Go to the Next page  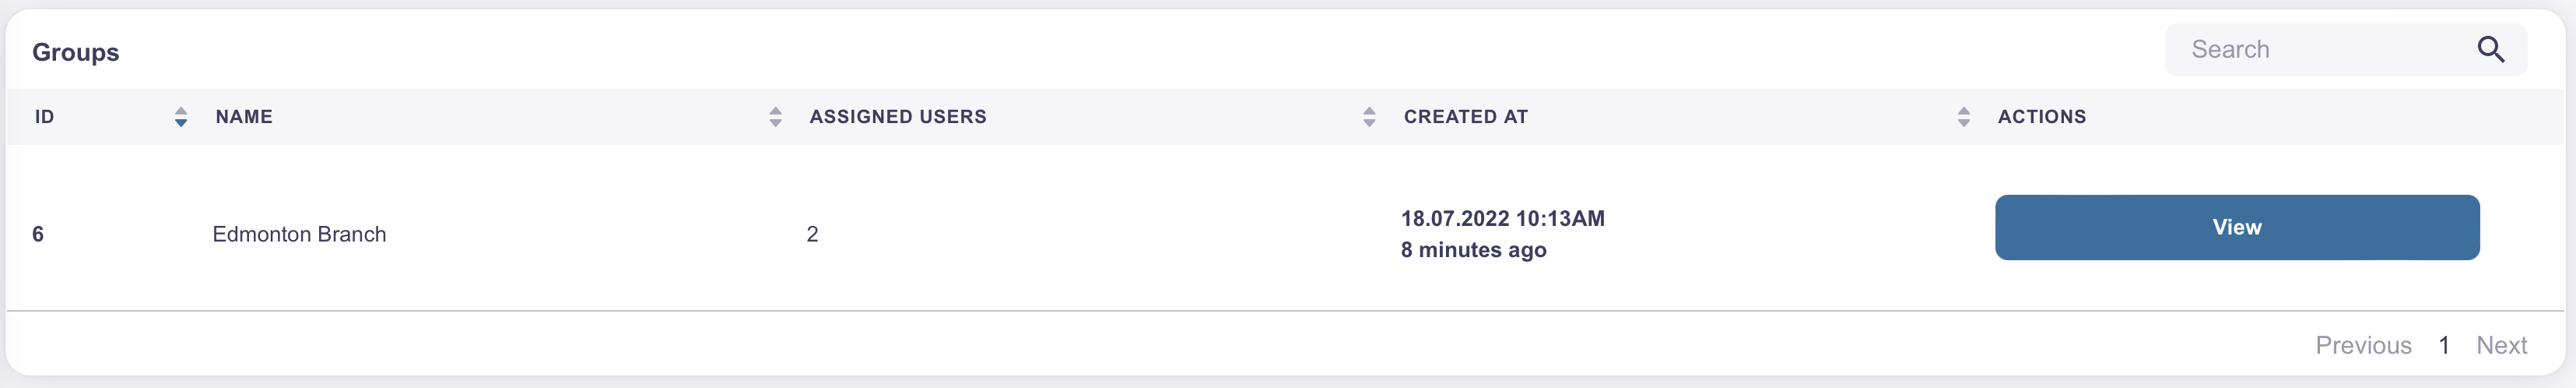point(2501,345)
